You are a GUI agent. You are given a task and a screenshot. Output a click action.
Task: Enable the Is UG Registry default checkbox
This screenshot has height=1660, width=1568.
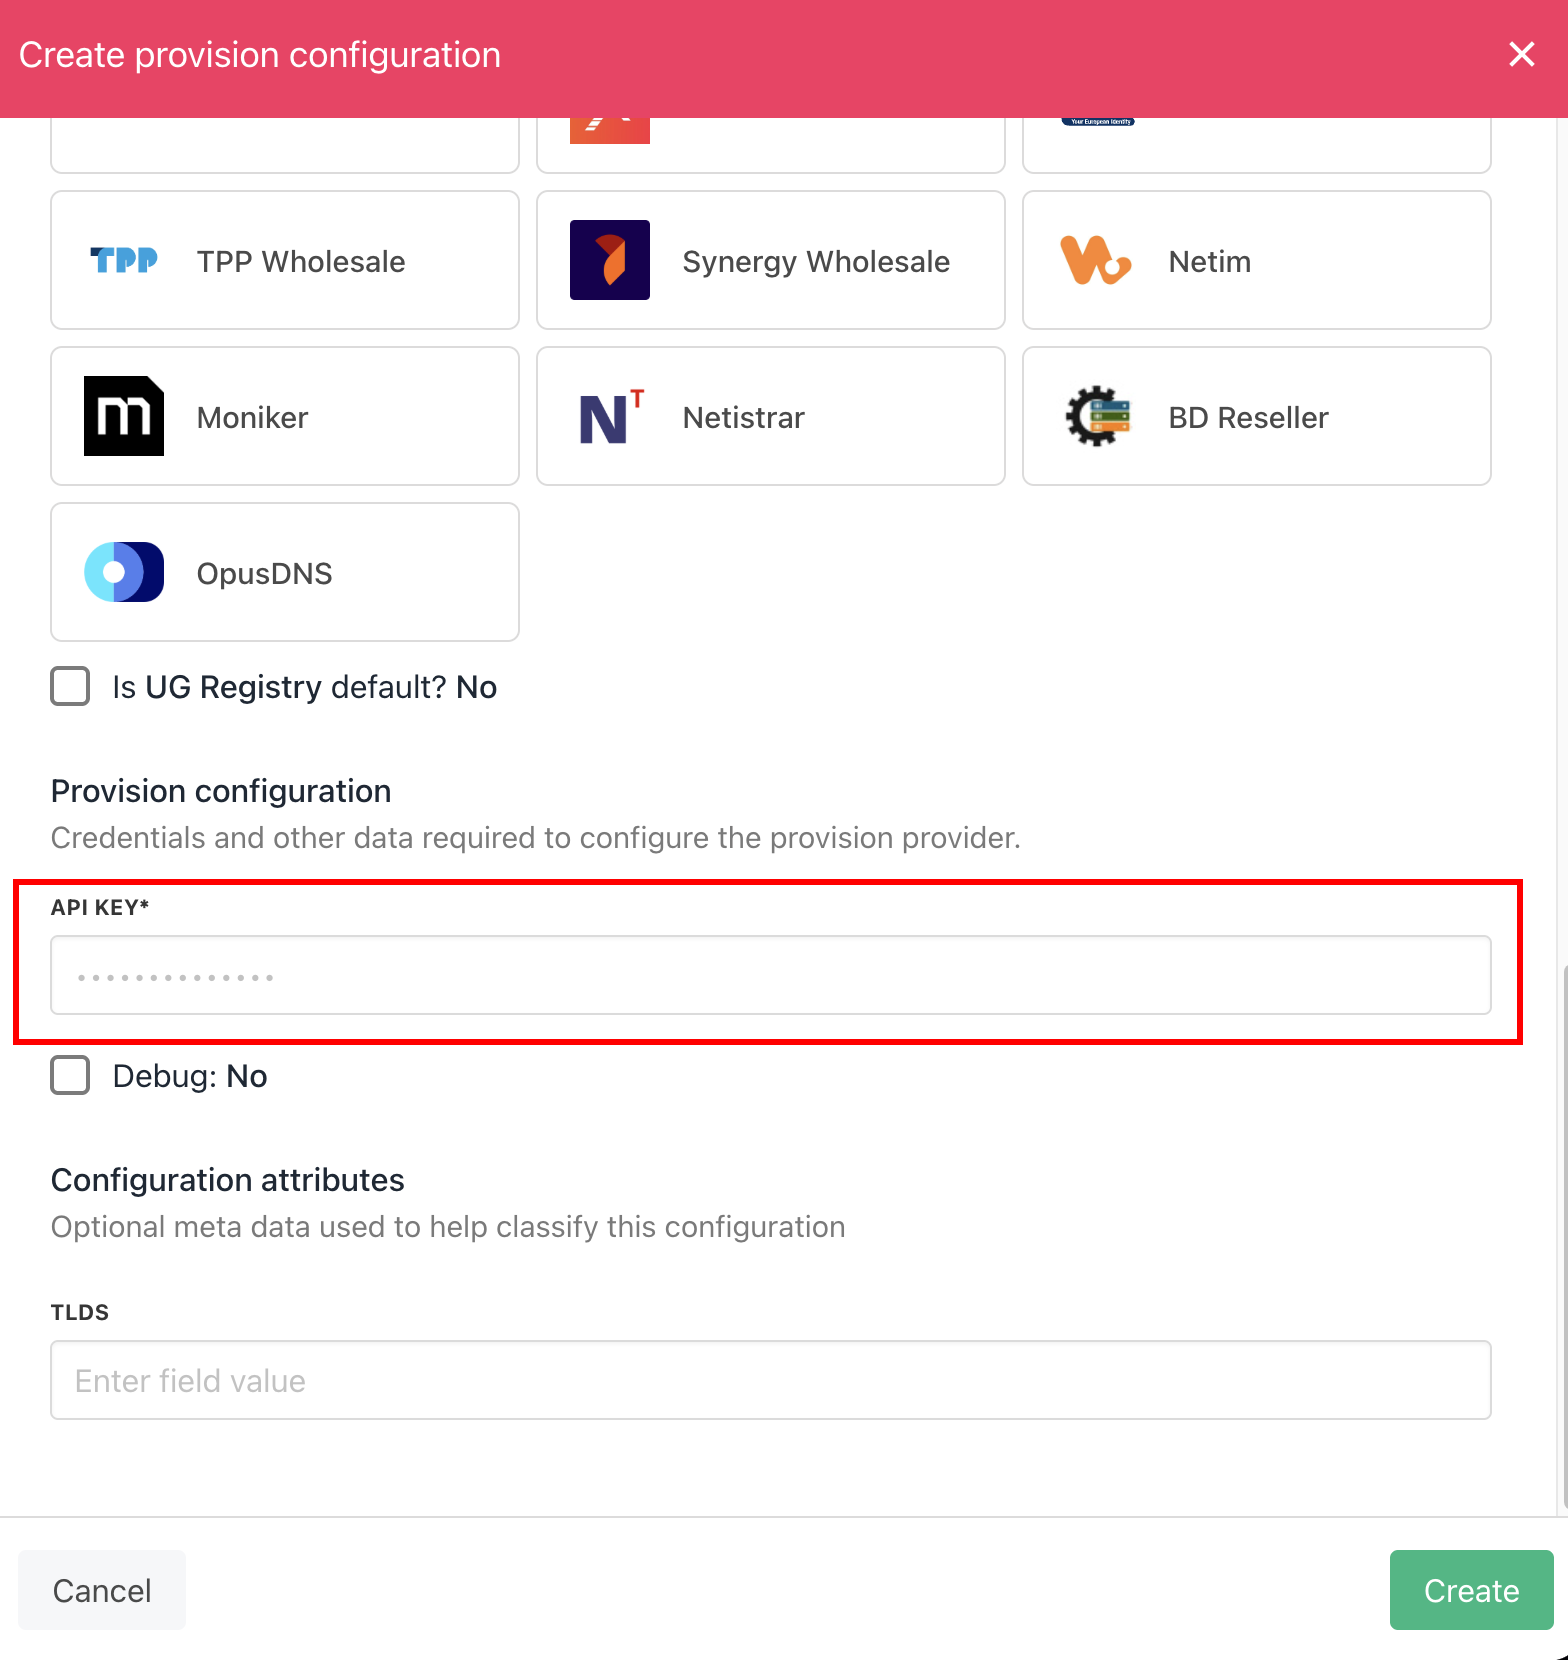click(70, 687)
